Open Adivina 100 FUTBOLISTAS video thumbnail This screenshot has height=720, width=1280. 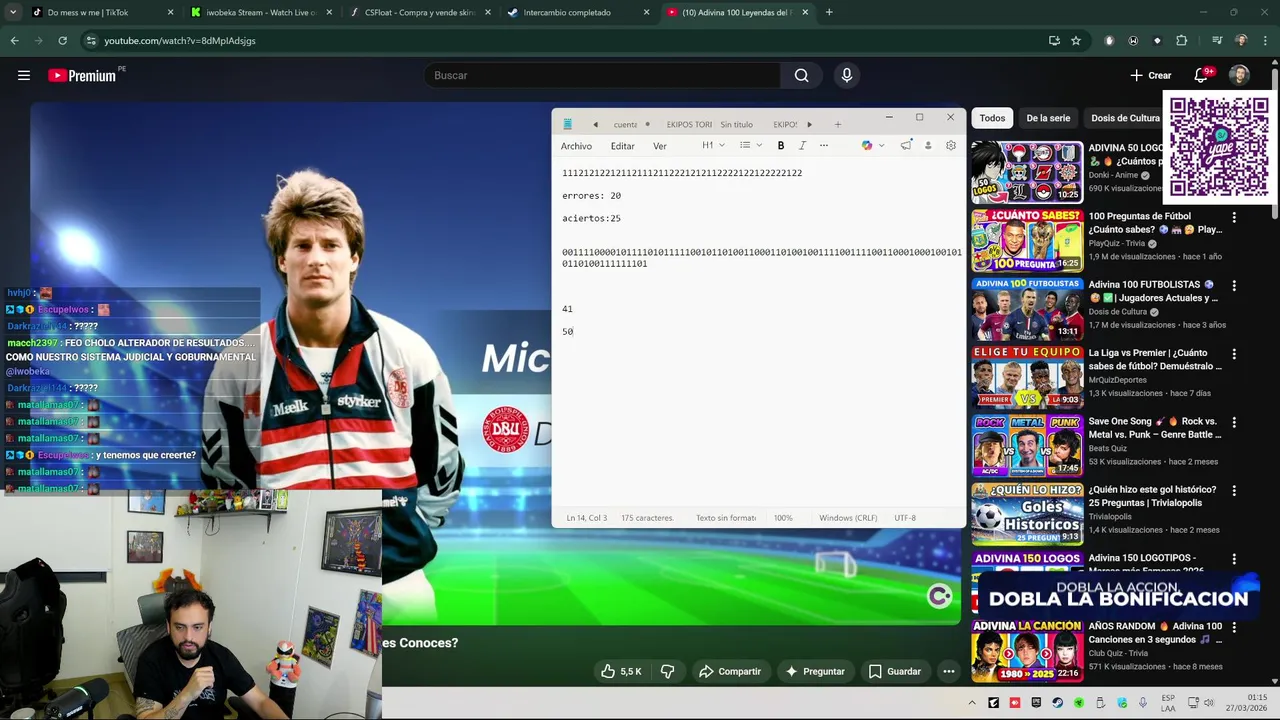pos(1027,309)
